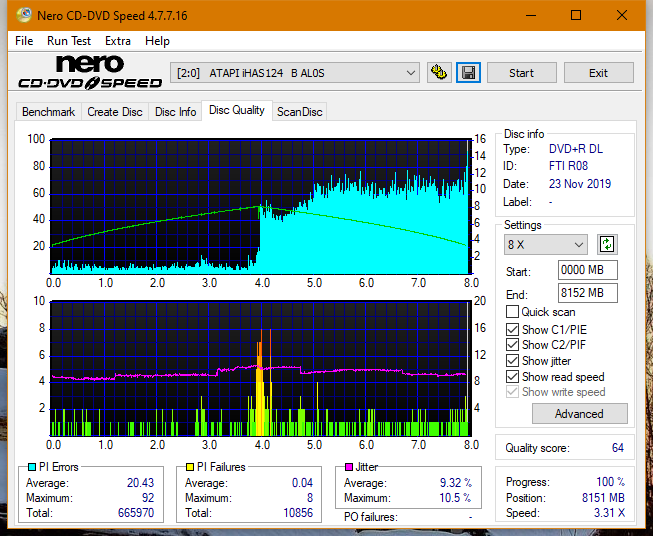Click the Nero CD-DVD Speed logo

90,72
